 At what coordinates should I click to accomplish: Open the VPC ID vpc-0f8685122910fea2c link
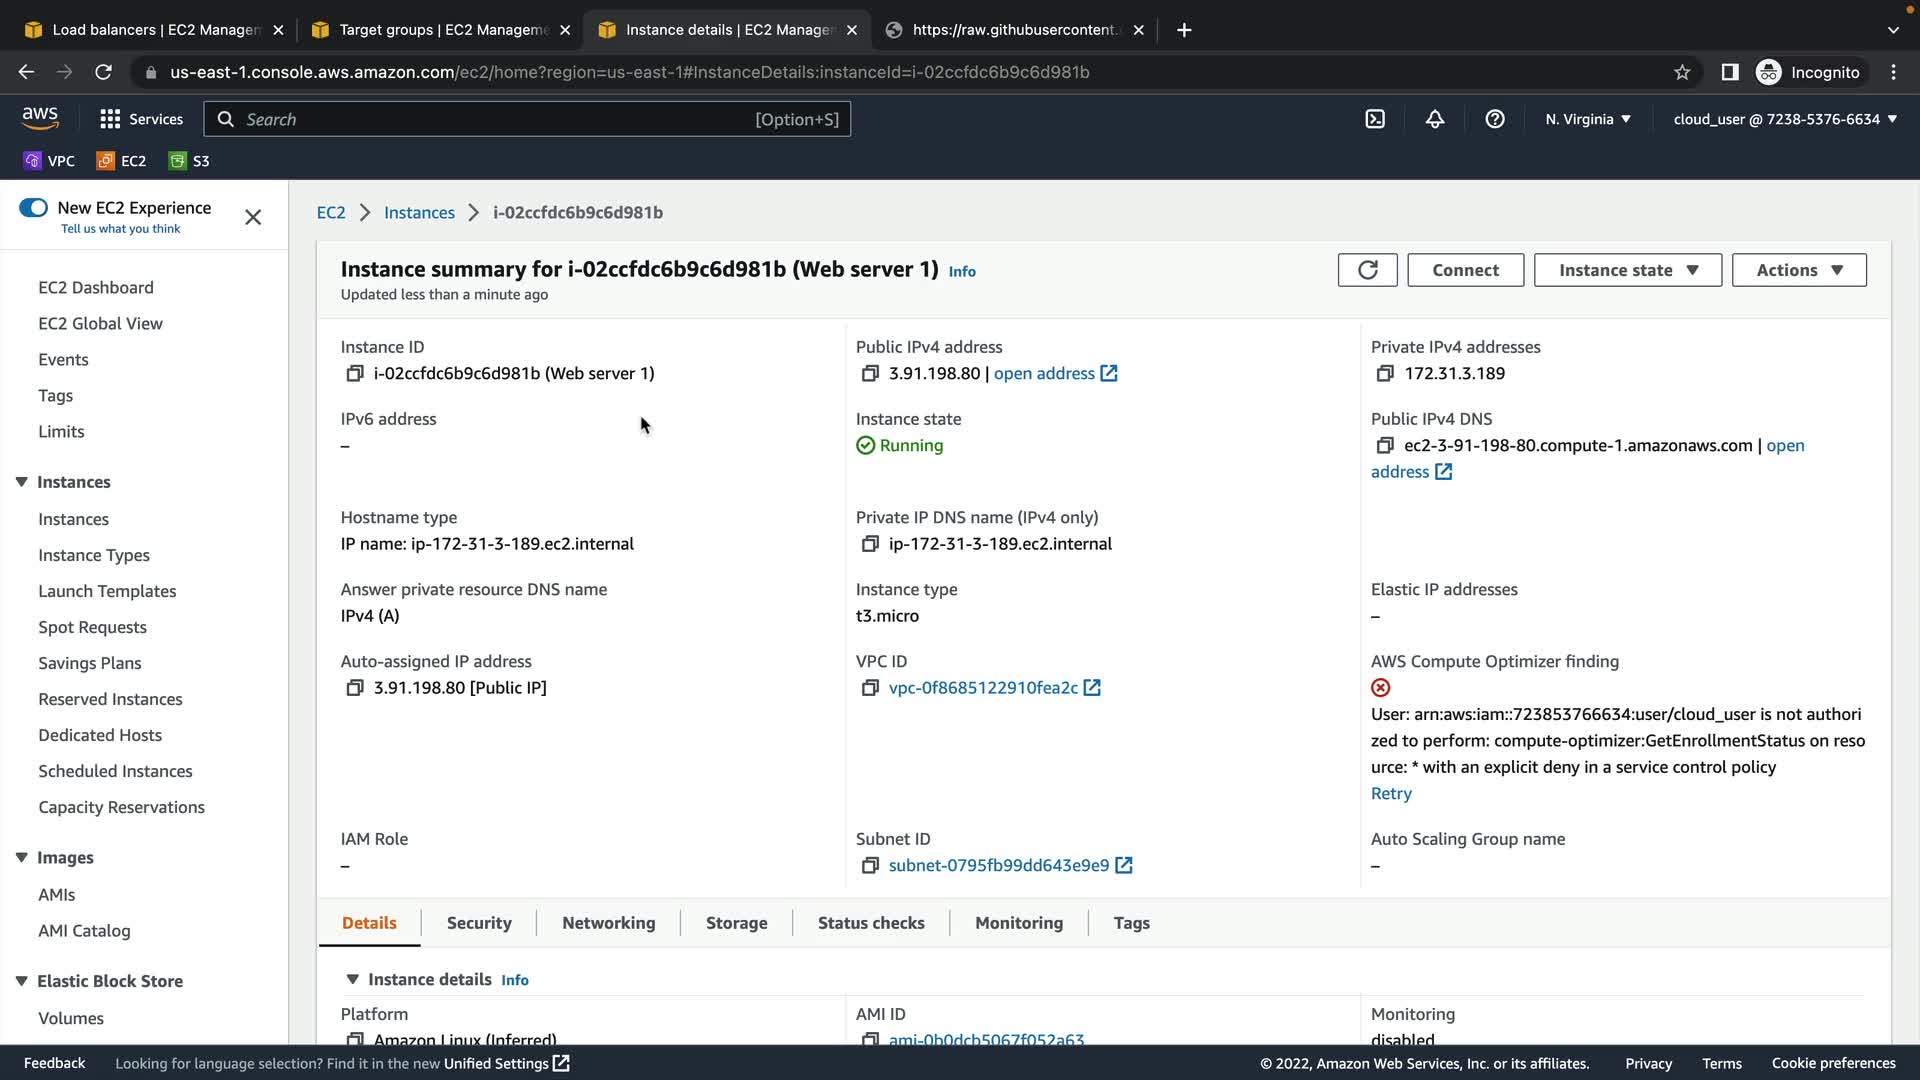[982, 688]
